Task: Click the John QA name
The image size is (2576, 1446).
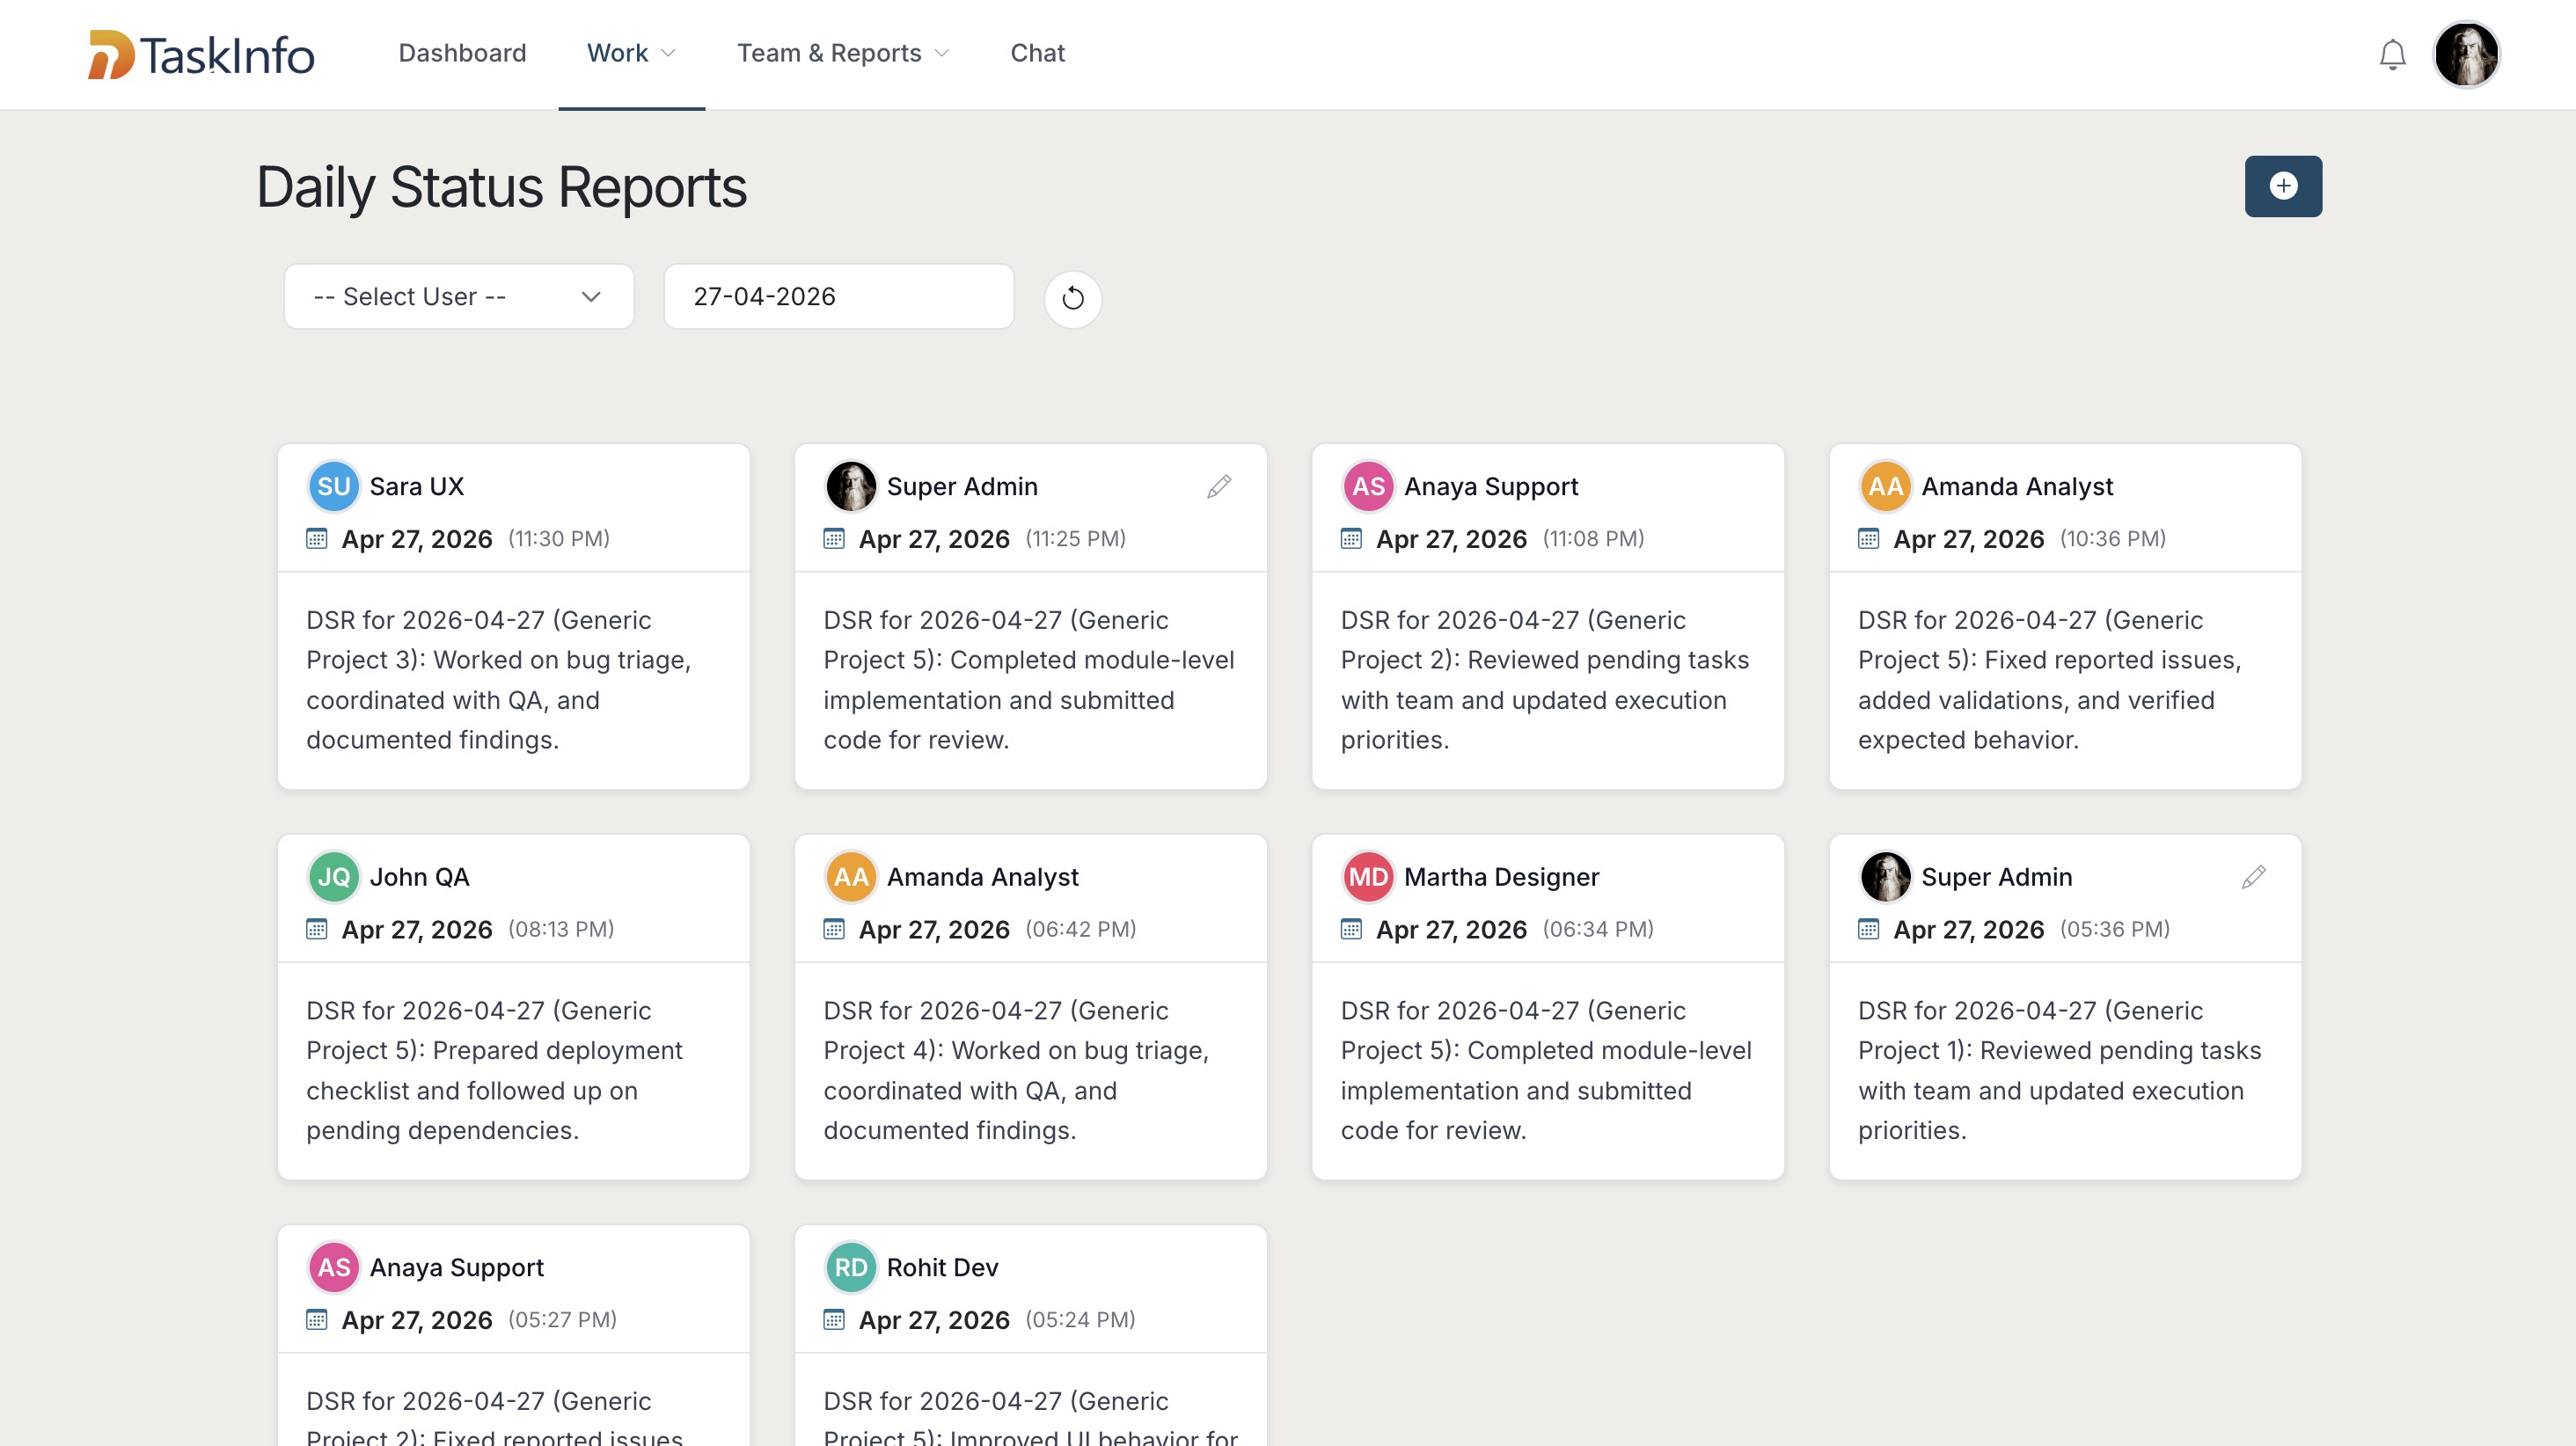Action: [419, 877]
